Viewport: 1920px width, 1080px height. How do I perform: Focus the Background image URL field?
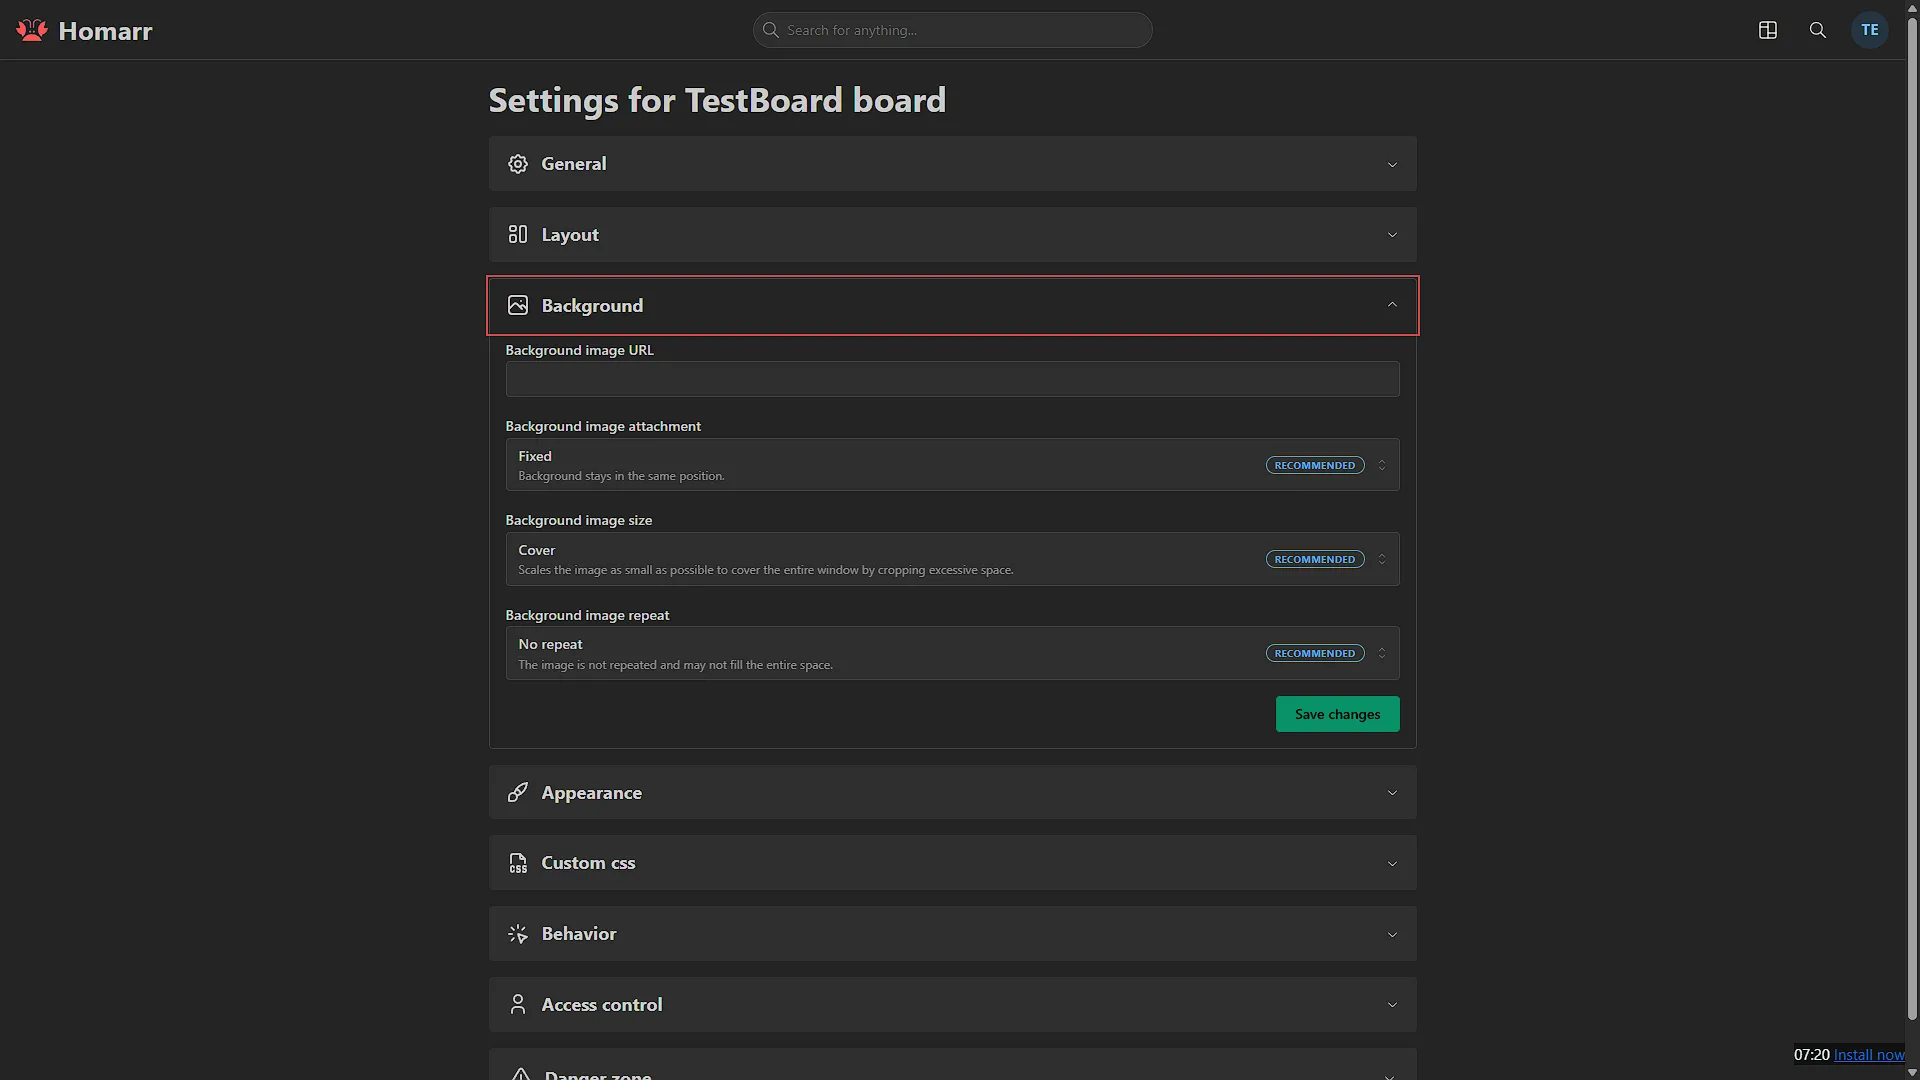952,379
